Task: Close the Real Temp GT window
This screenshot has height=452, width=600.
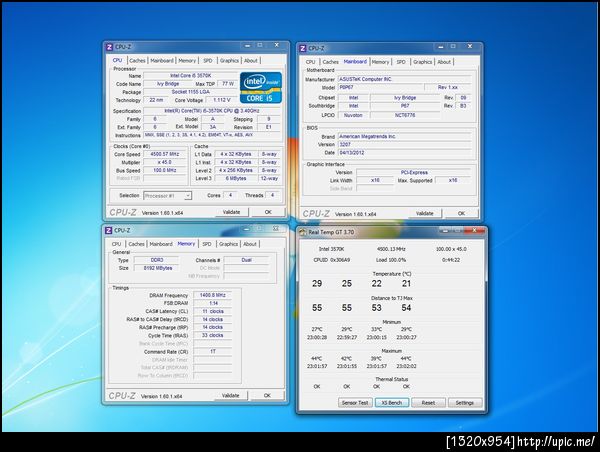Action: click(474, 230)
